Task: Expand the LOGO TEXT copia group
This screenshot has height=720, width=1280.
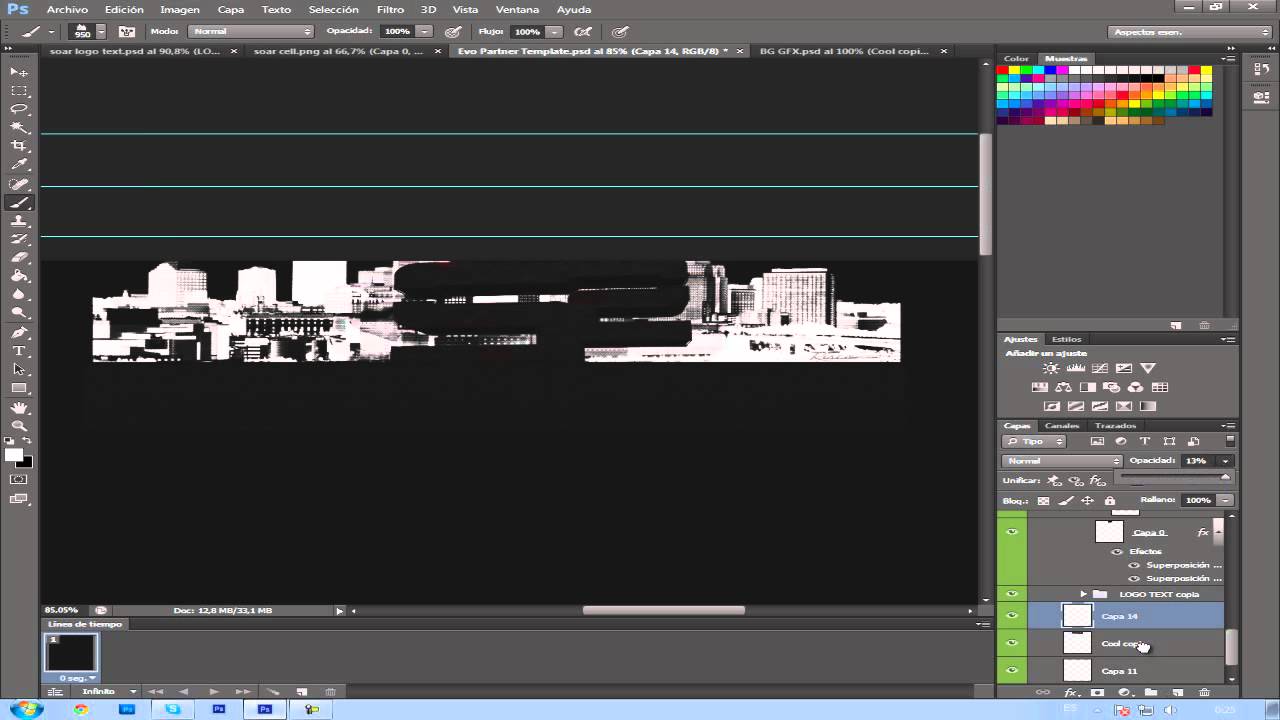Action: pyautogui.click(x=1082, y=594)
